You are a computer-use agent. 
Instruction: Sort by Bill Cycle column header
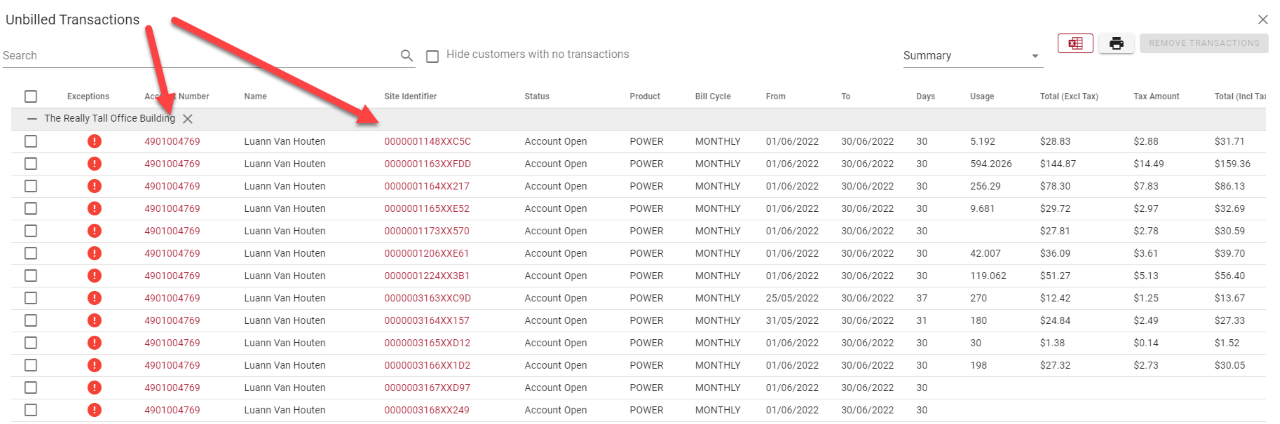713,96
